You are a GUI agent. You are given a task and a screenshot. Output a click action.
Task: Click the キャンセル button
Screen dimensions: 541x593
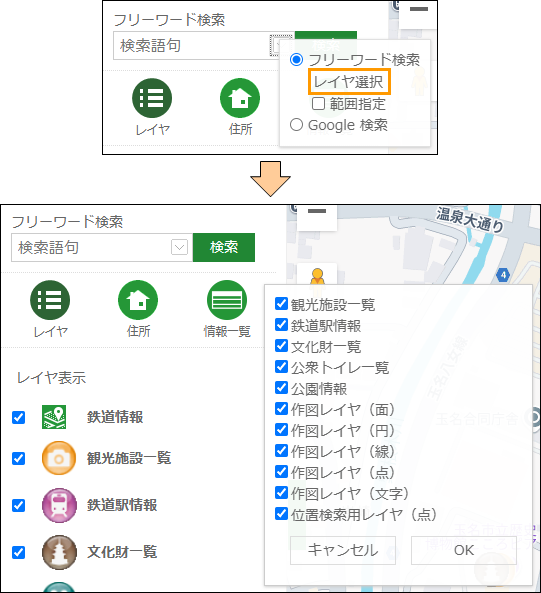[x=343, y=550]
